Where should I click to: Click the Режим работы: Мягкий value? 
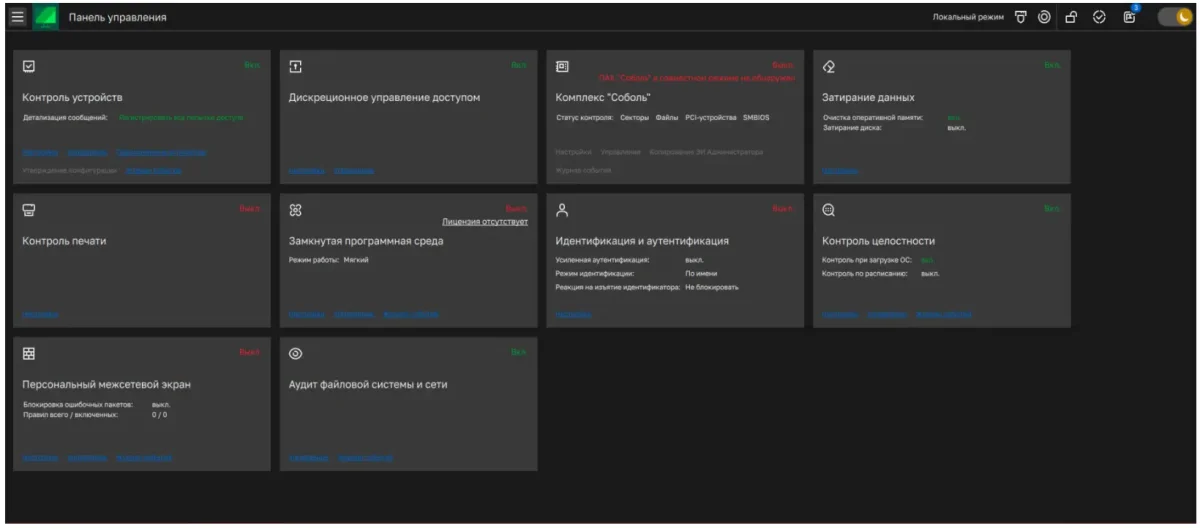(x=358, y=260)
